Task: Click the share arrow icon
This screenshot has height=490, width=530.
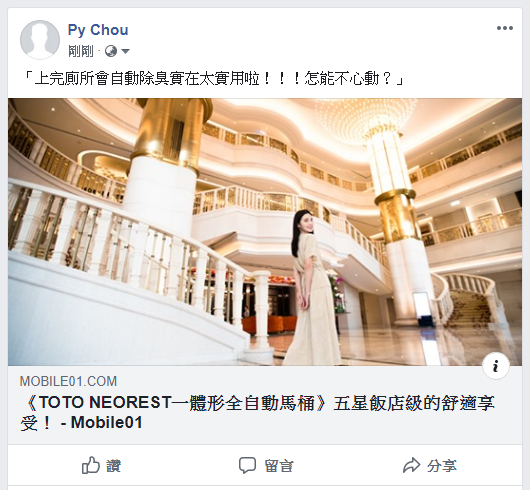Action: [x=411, y=465]
